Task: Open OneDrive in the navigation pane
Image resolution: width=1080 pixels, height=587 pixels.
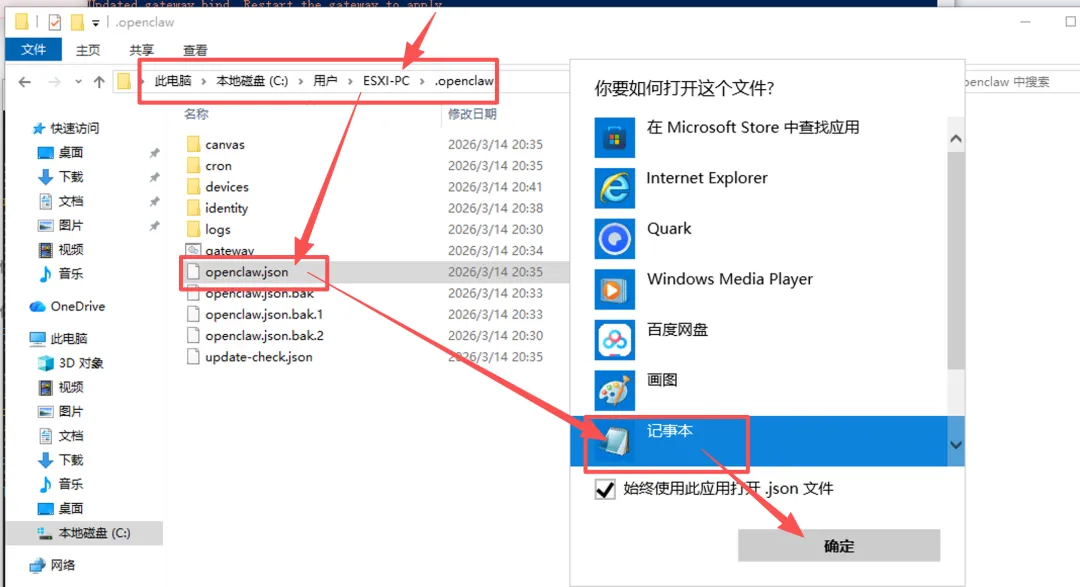Action: 77,306
